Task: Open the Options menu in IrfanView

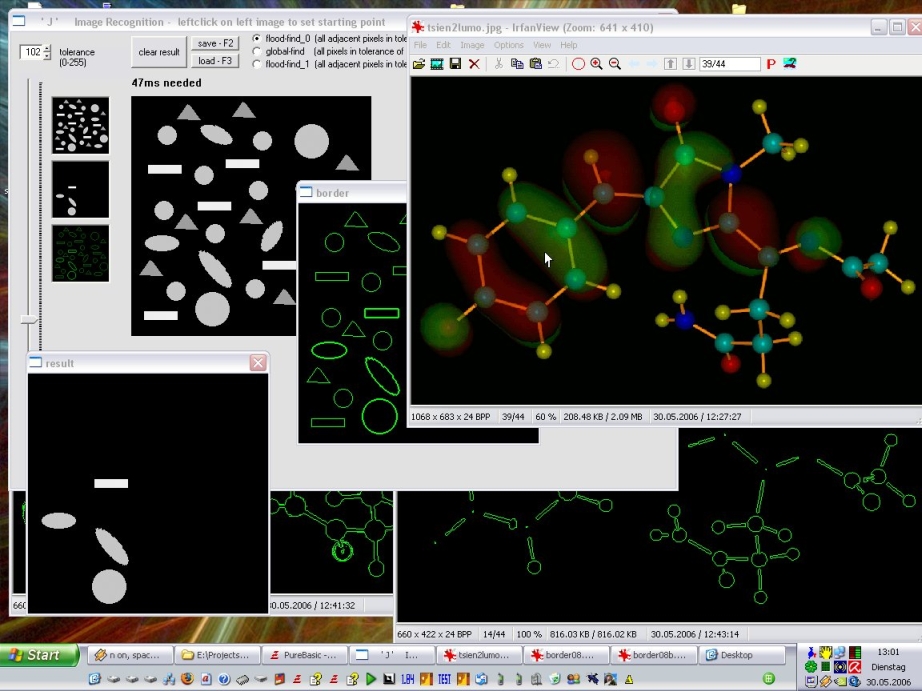Action: [x=509, y=45]
